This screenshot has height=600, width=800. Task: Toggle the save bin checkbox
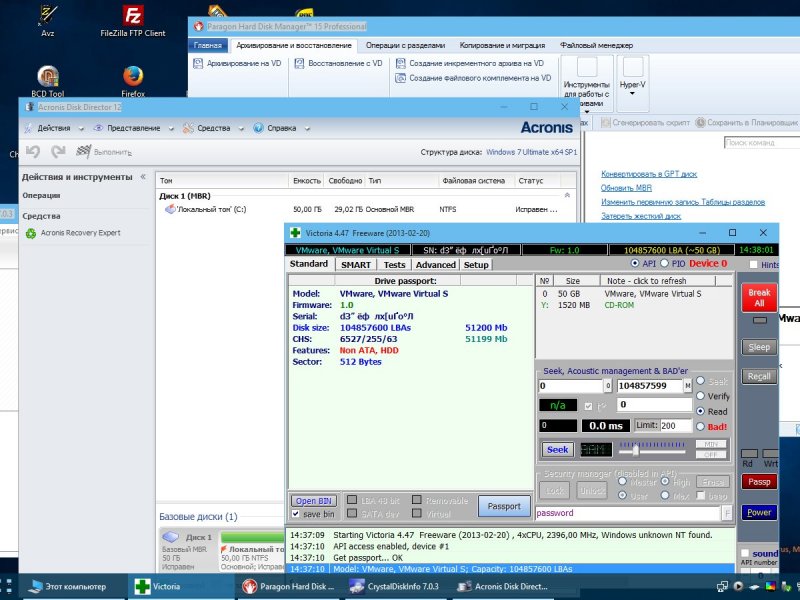tap(295, 514)
